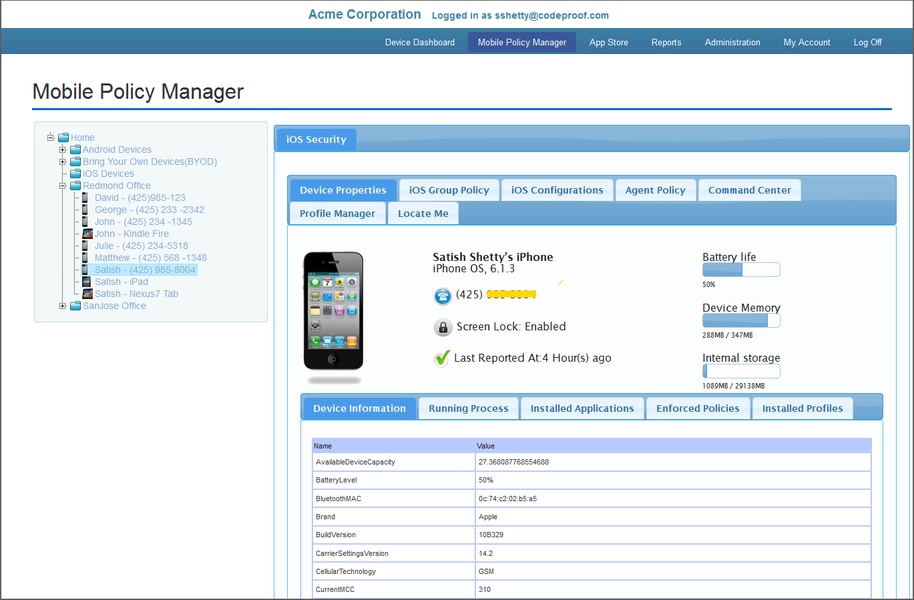Screen dimensions: 914x600
Task: Expand the Bring Your Own Devices node
Action: (62, 162)
